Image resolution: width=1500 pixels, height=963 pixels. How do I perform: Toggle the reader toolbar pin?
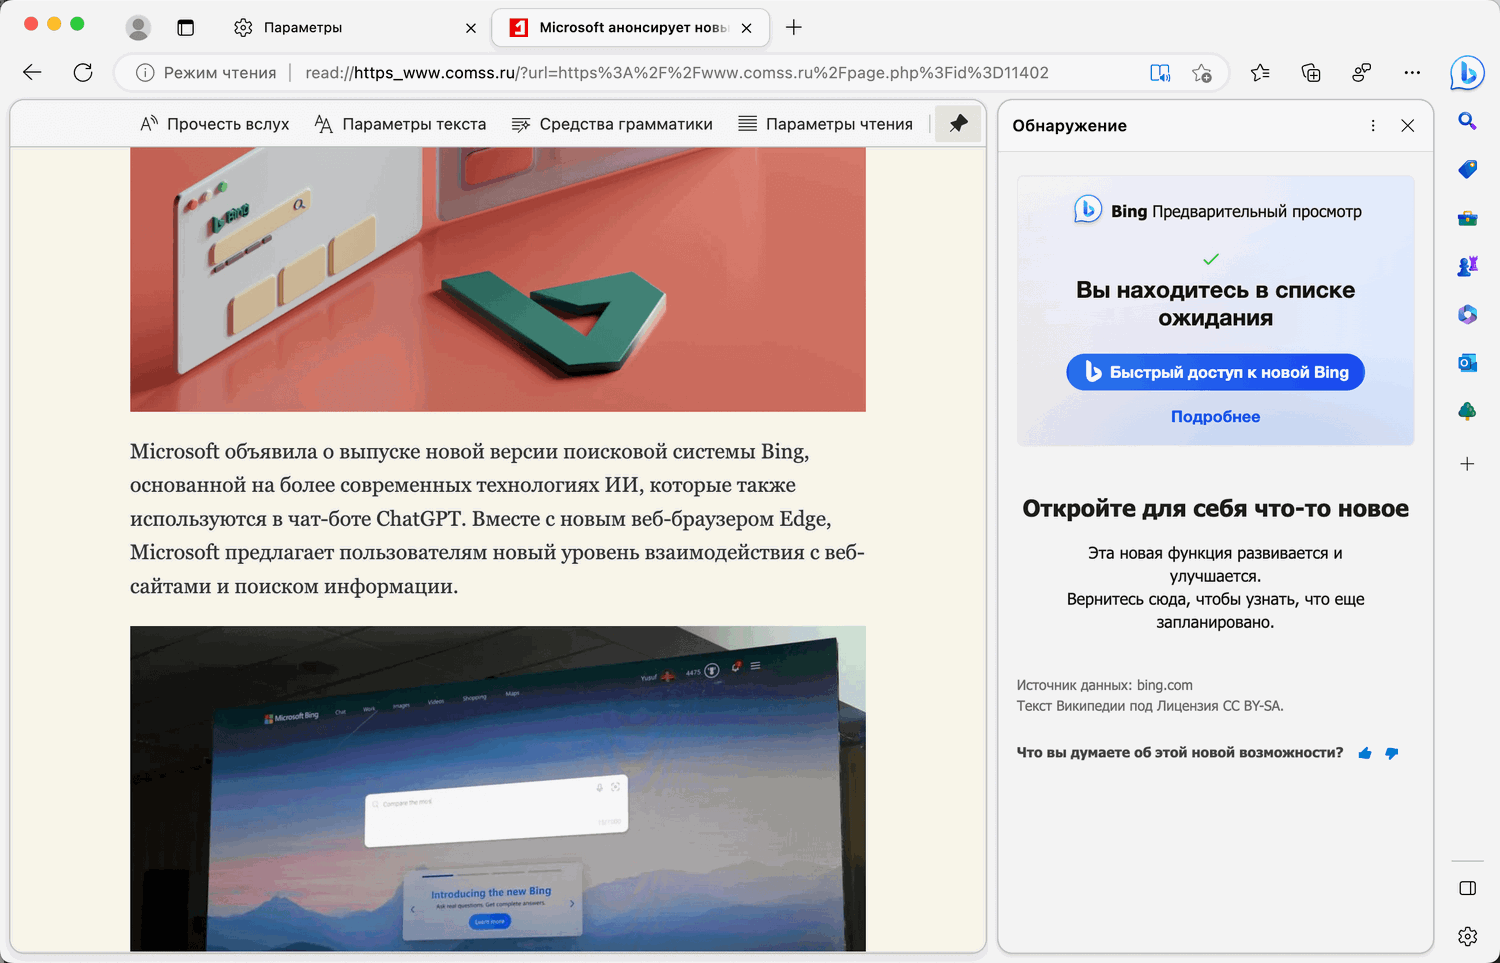(958, 124)
